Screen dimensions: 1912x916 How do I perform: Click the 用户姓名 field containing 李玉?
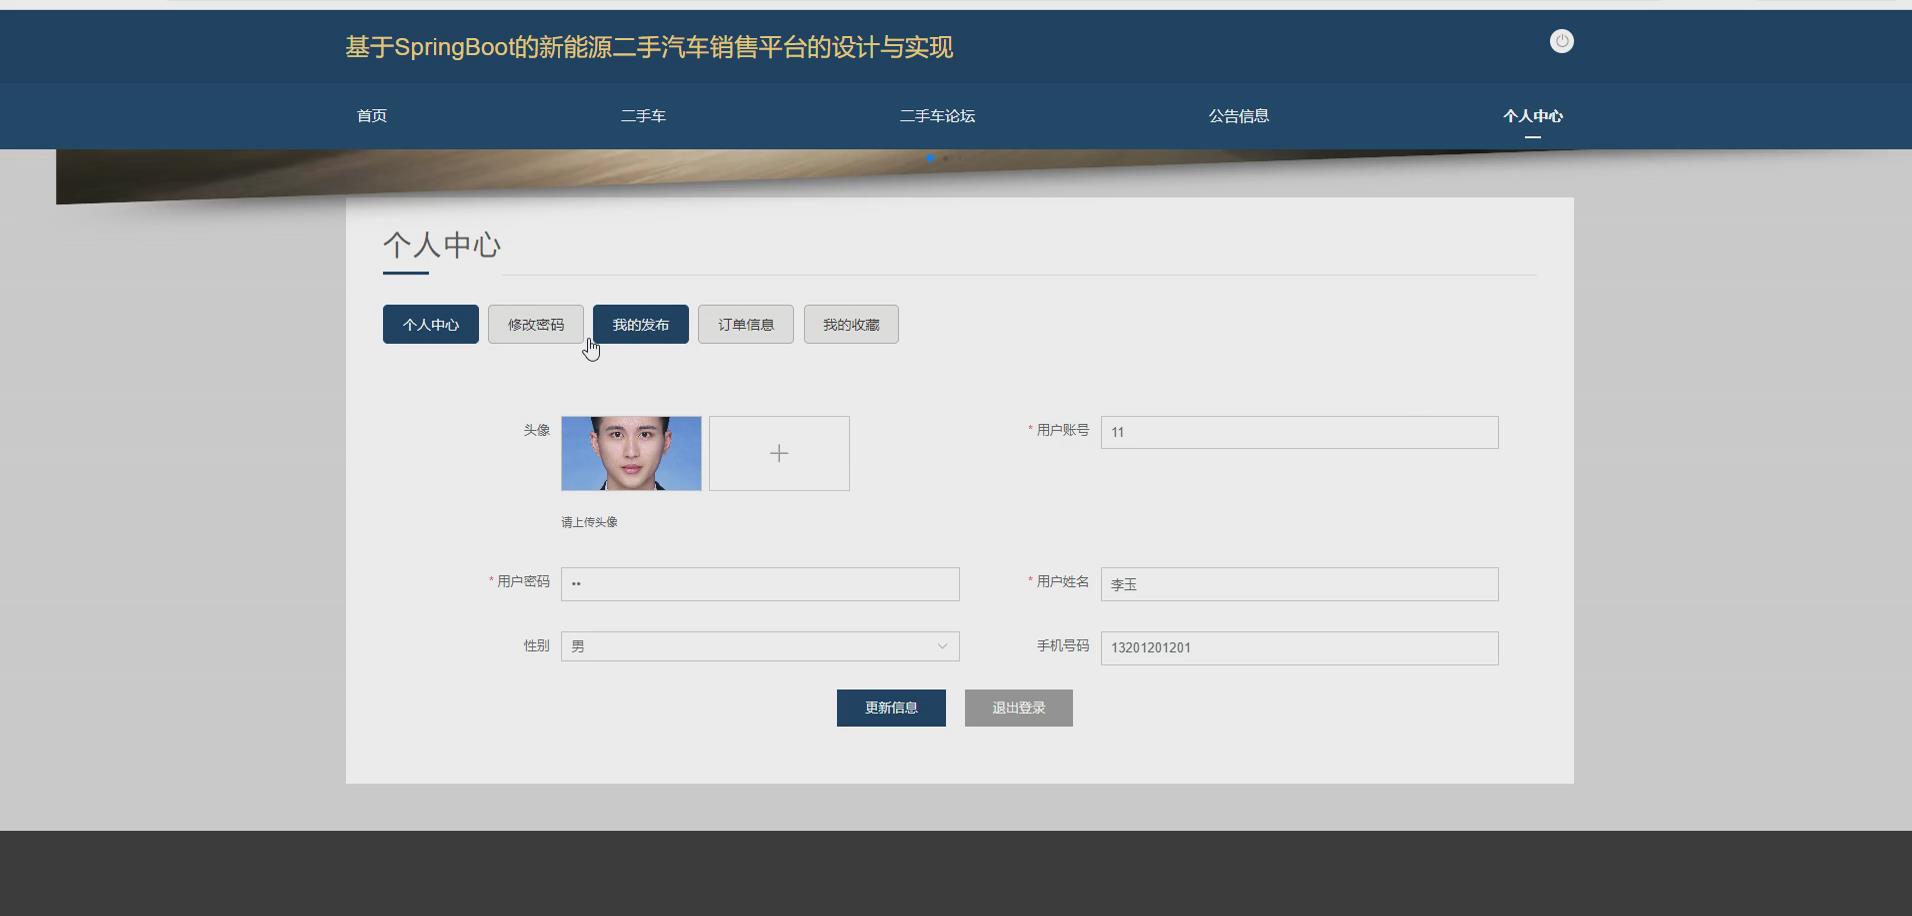click(x=1300, y=584)
